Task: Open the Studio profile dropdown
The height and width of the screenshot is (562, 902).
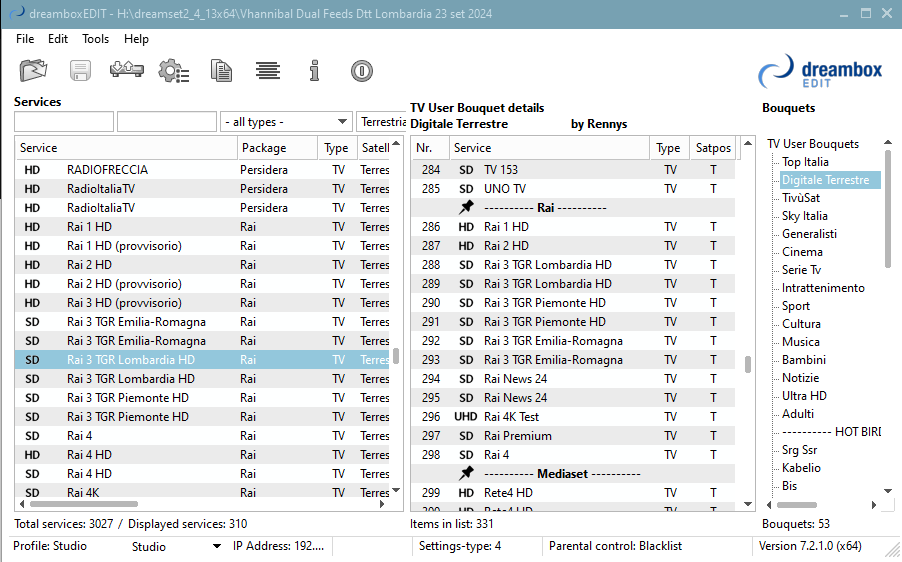Action: [176, 546]
